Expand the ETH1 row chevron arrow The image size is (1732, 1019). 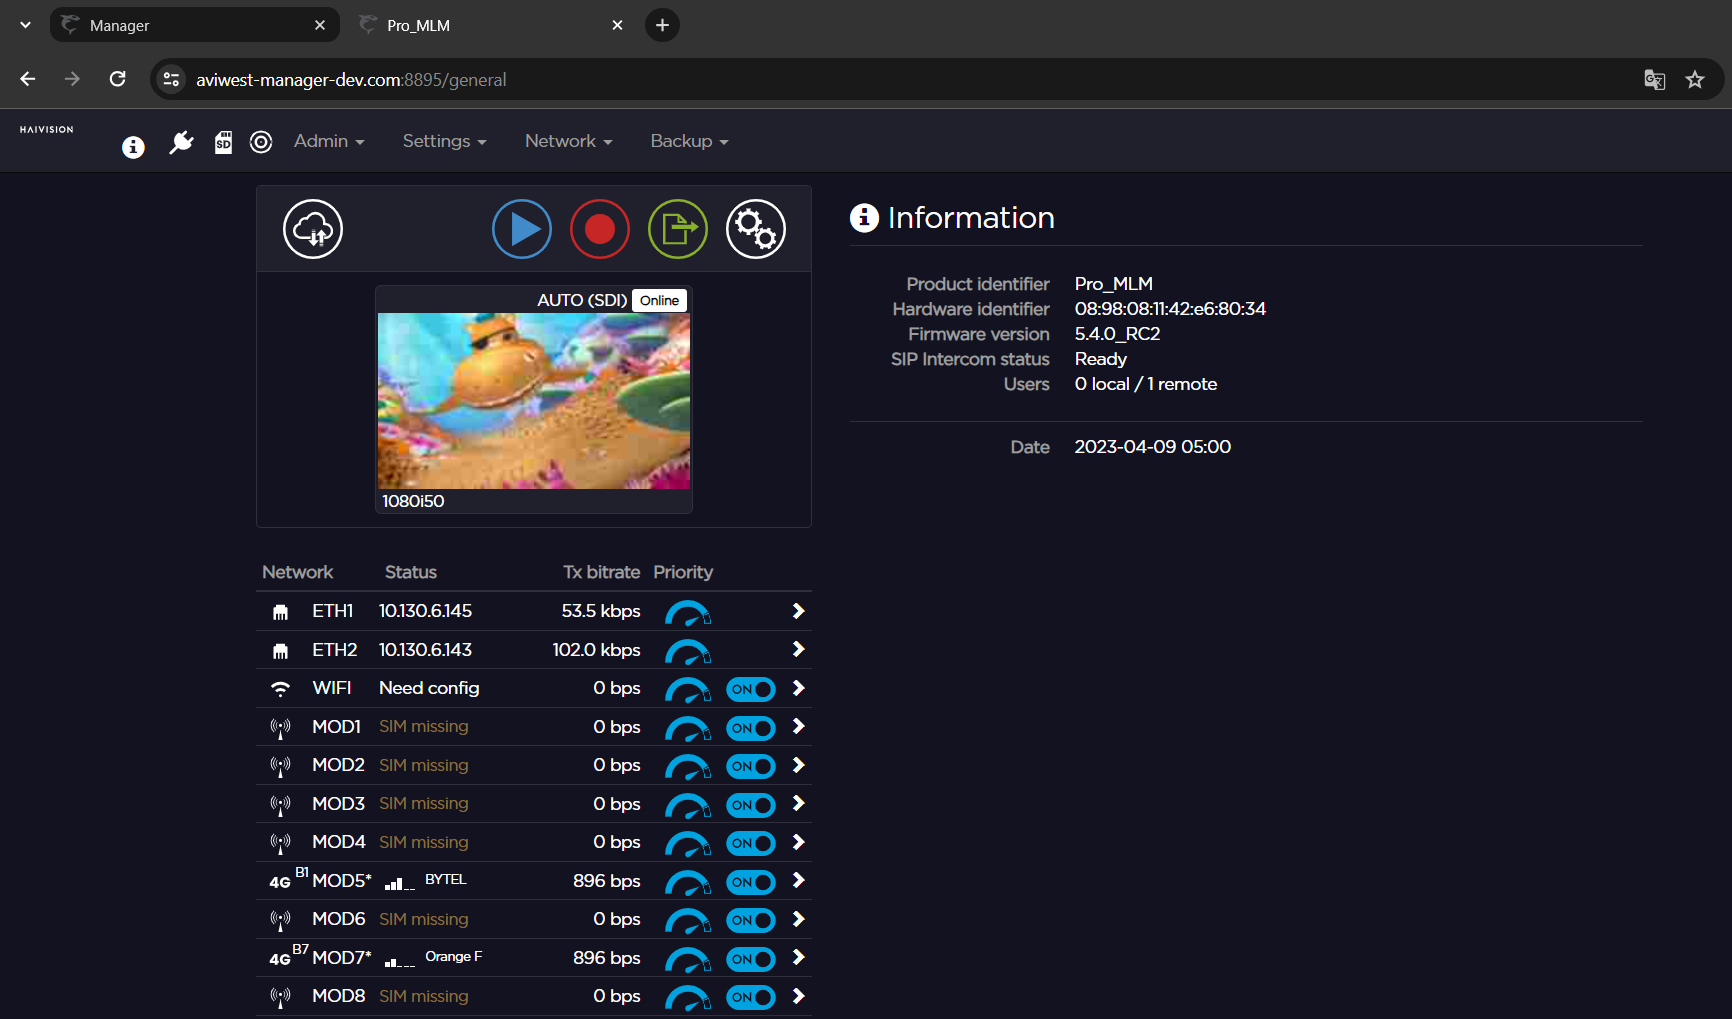798,611
